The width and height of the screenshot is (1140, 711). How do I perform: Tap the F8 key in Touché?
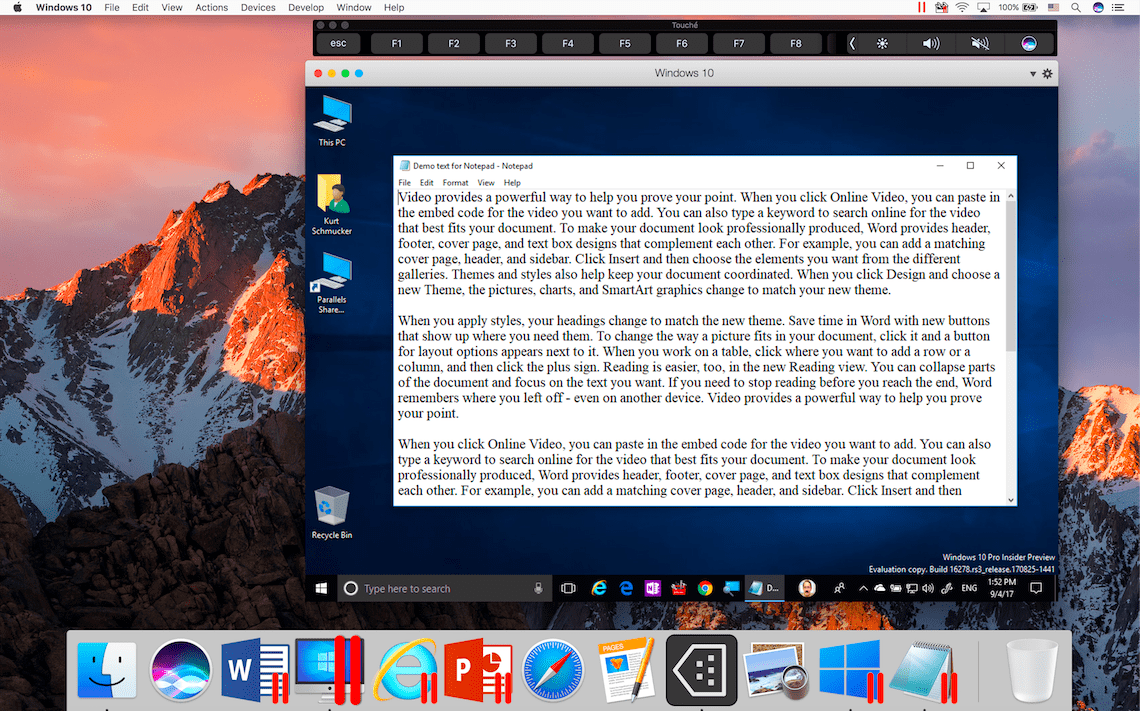click(x=796, y=44)
